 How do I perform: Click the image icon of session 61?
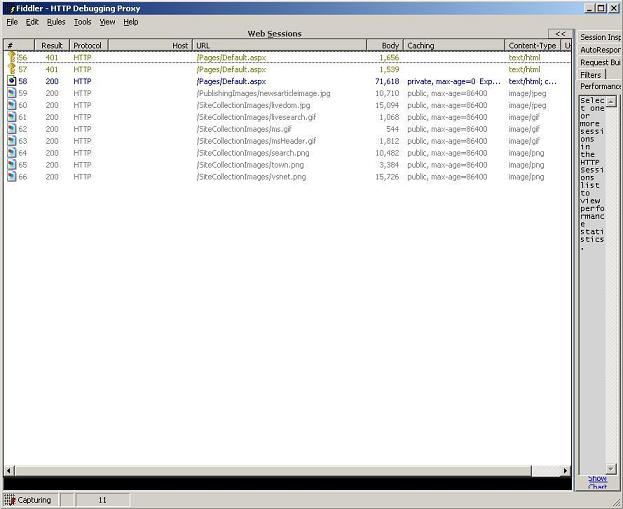click(12, 117)
